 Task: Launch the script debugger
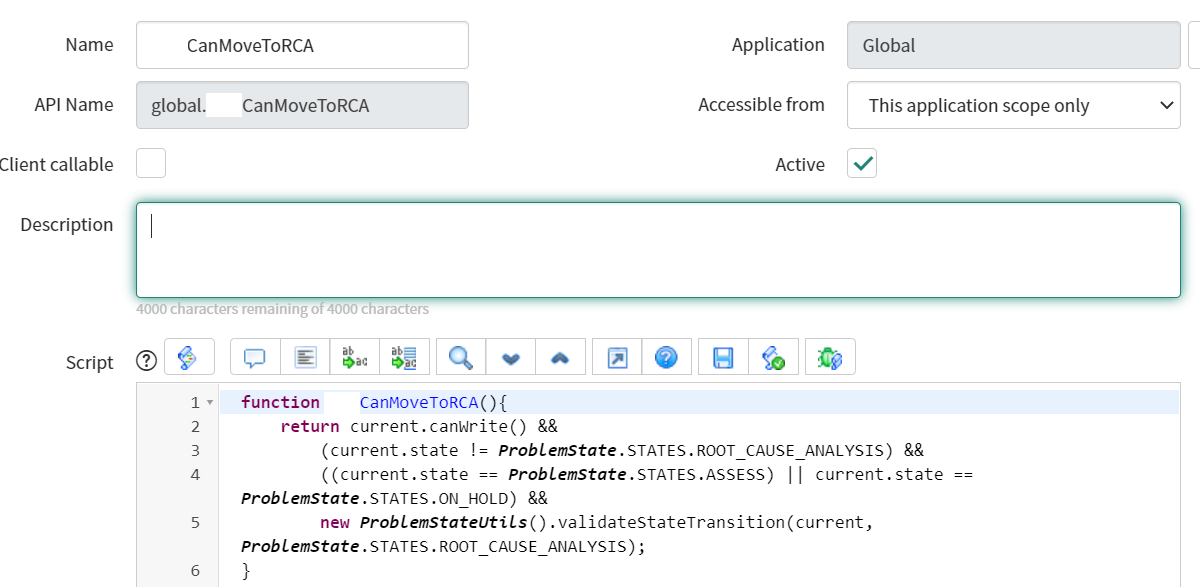pos(828,356)
